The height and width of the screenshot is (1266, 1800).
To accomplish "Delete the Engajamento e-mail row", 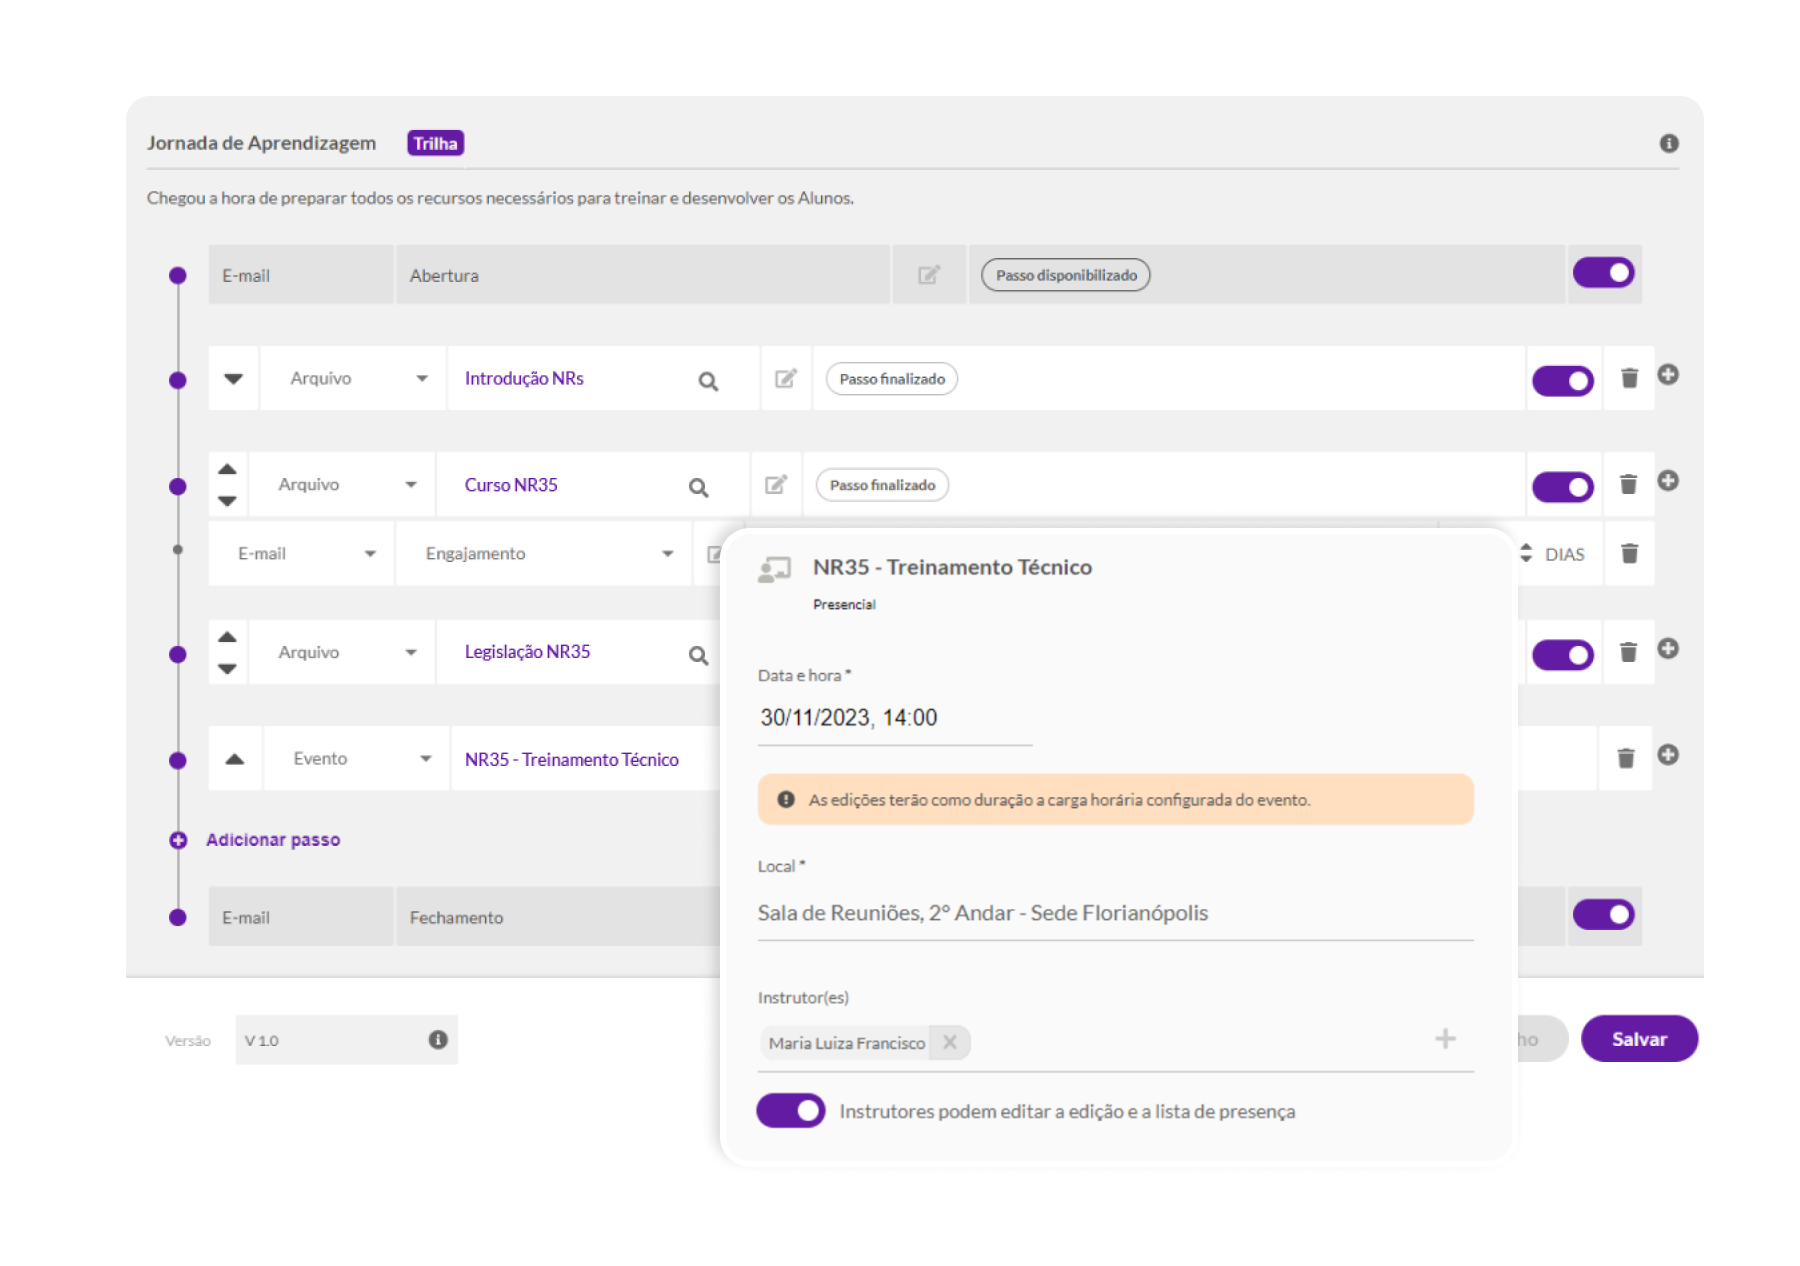I will pyautogui.click(x=1629, y=553).
